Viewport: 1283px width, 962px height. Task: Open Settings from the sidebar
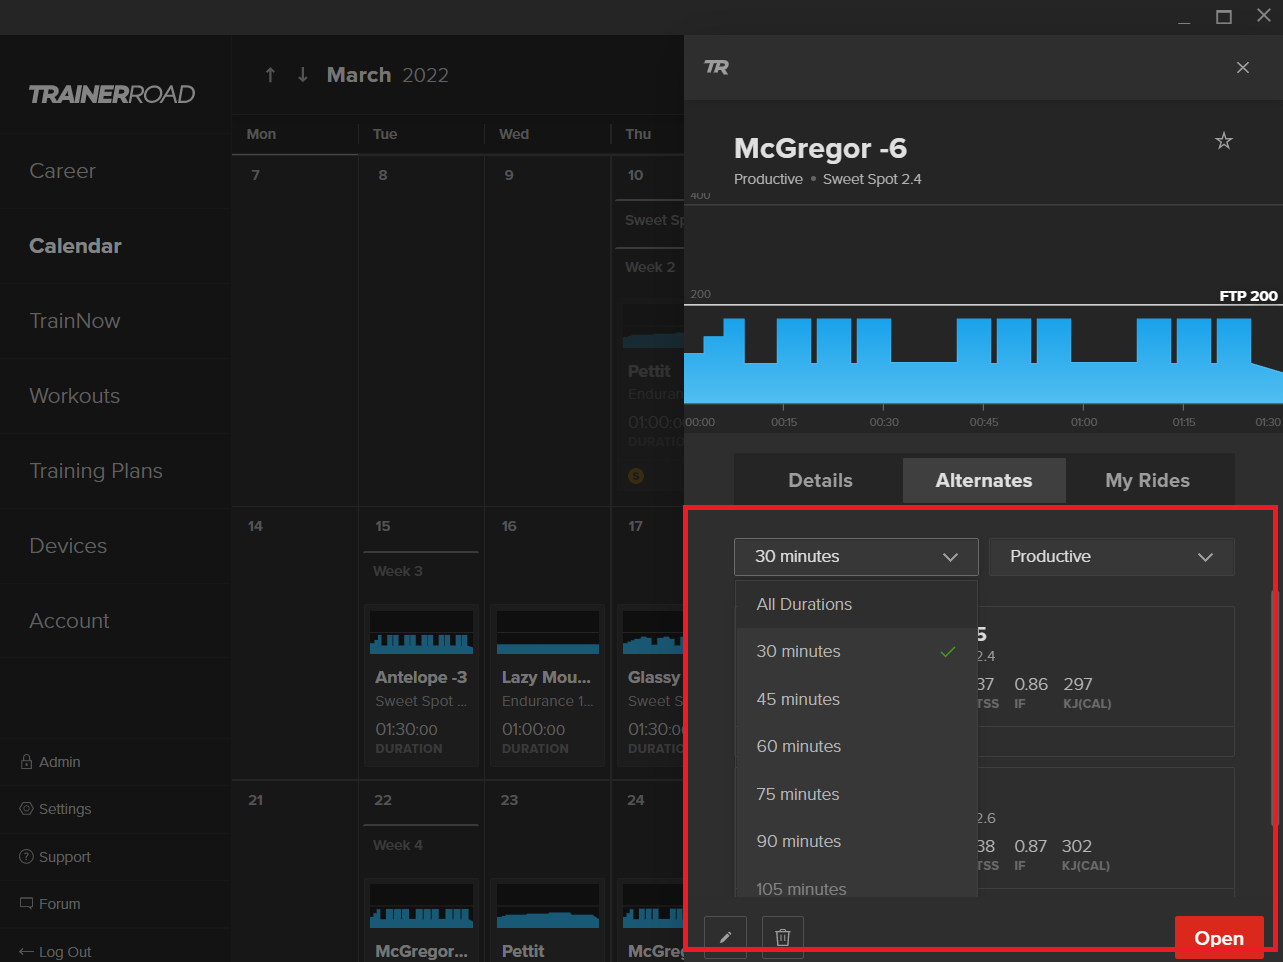coord(64,809)
